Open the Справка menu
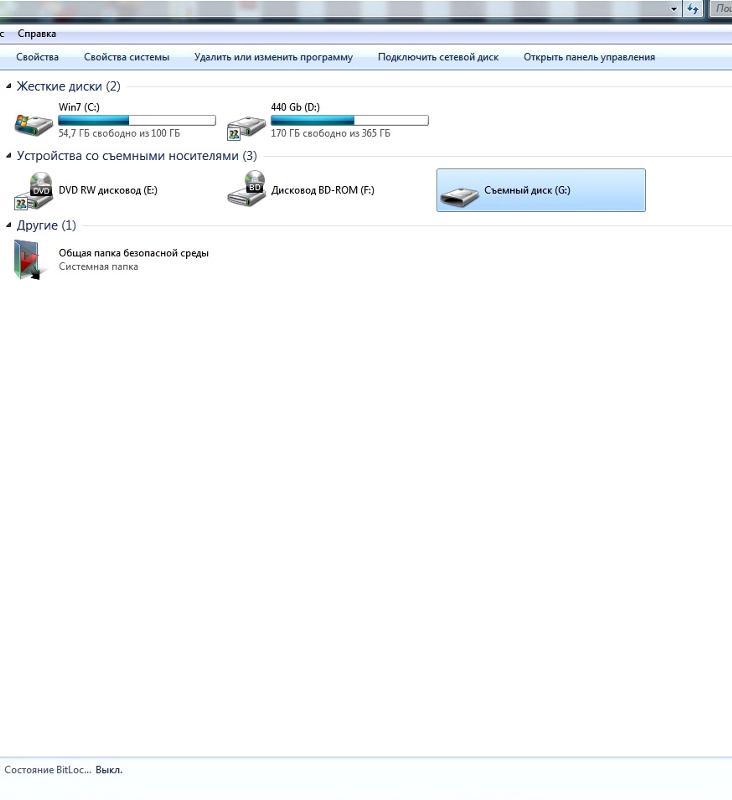The height and width of the screenshot is (800, 732). click(x=37, y=34)
